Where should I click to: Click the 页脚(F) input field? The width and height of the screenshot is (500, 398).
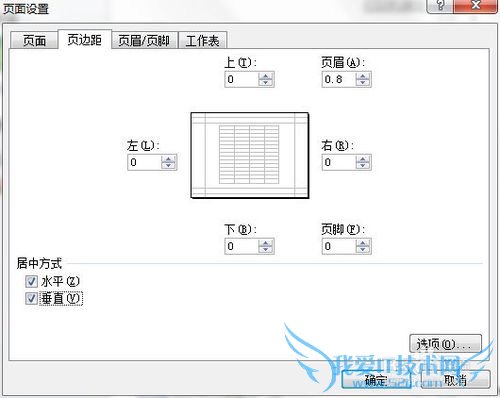coord(339,246)
